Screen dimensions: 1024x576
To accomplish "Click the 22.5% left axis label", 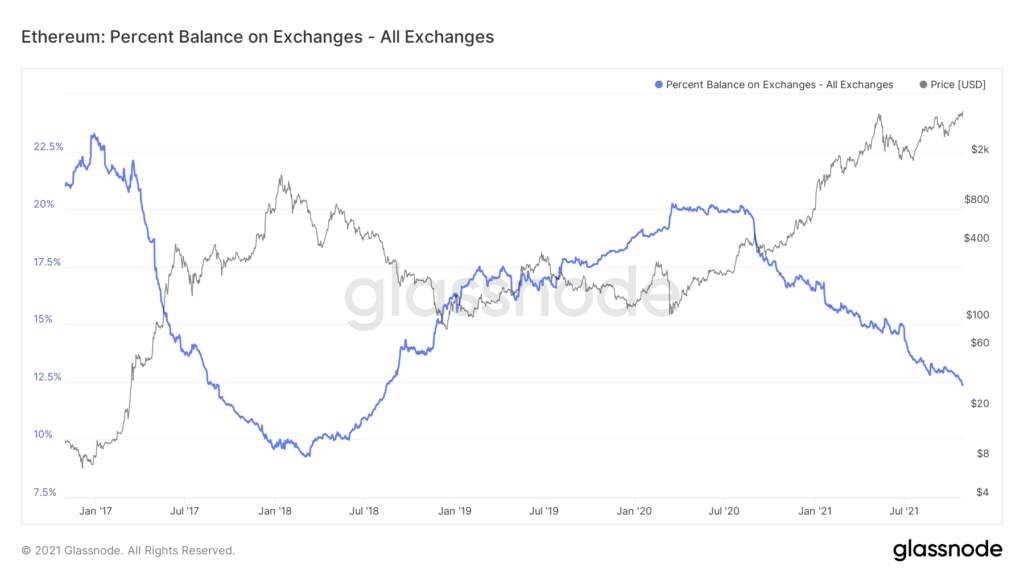I will tap(48, 147).
